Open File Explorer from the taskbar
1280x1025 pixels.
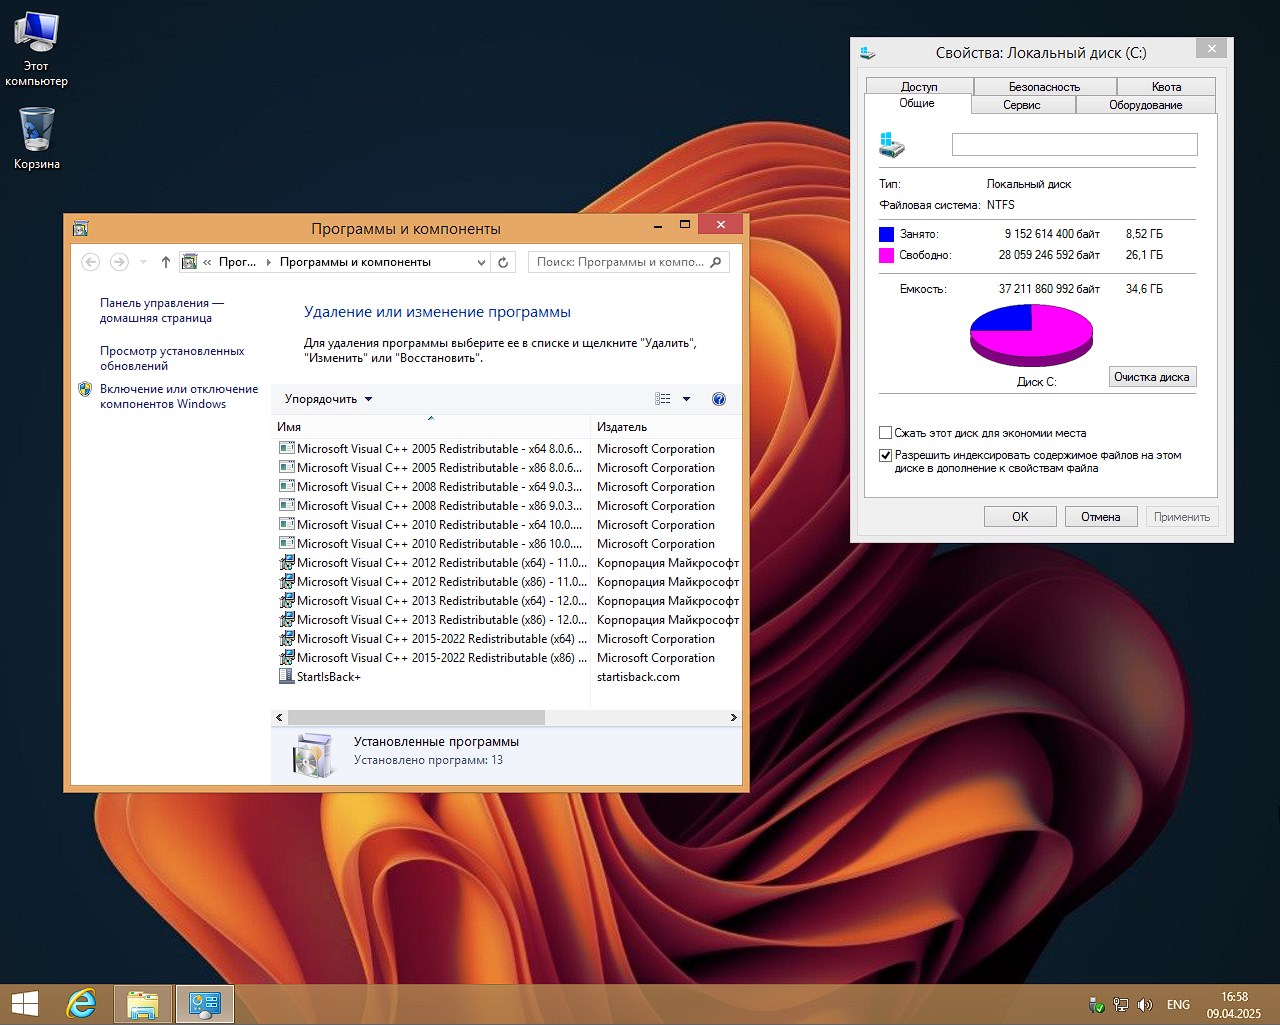click(143, 1003)
